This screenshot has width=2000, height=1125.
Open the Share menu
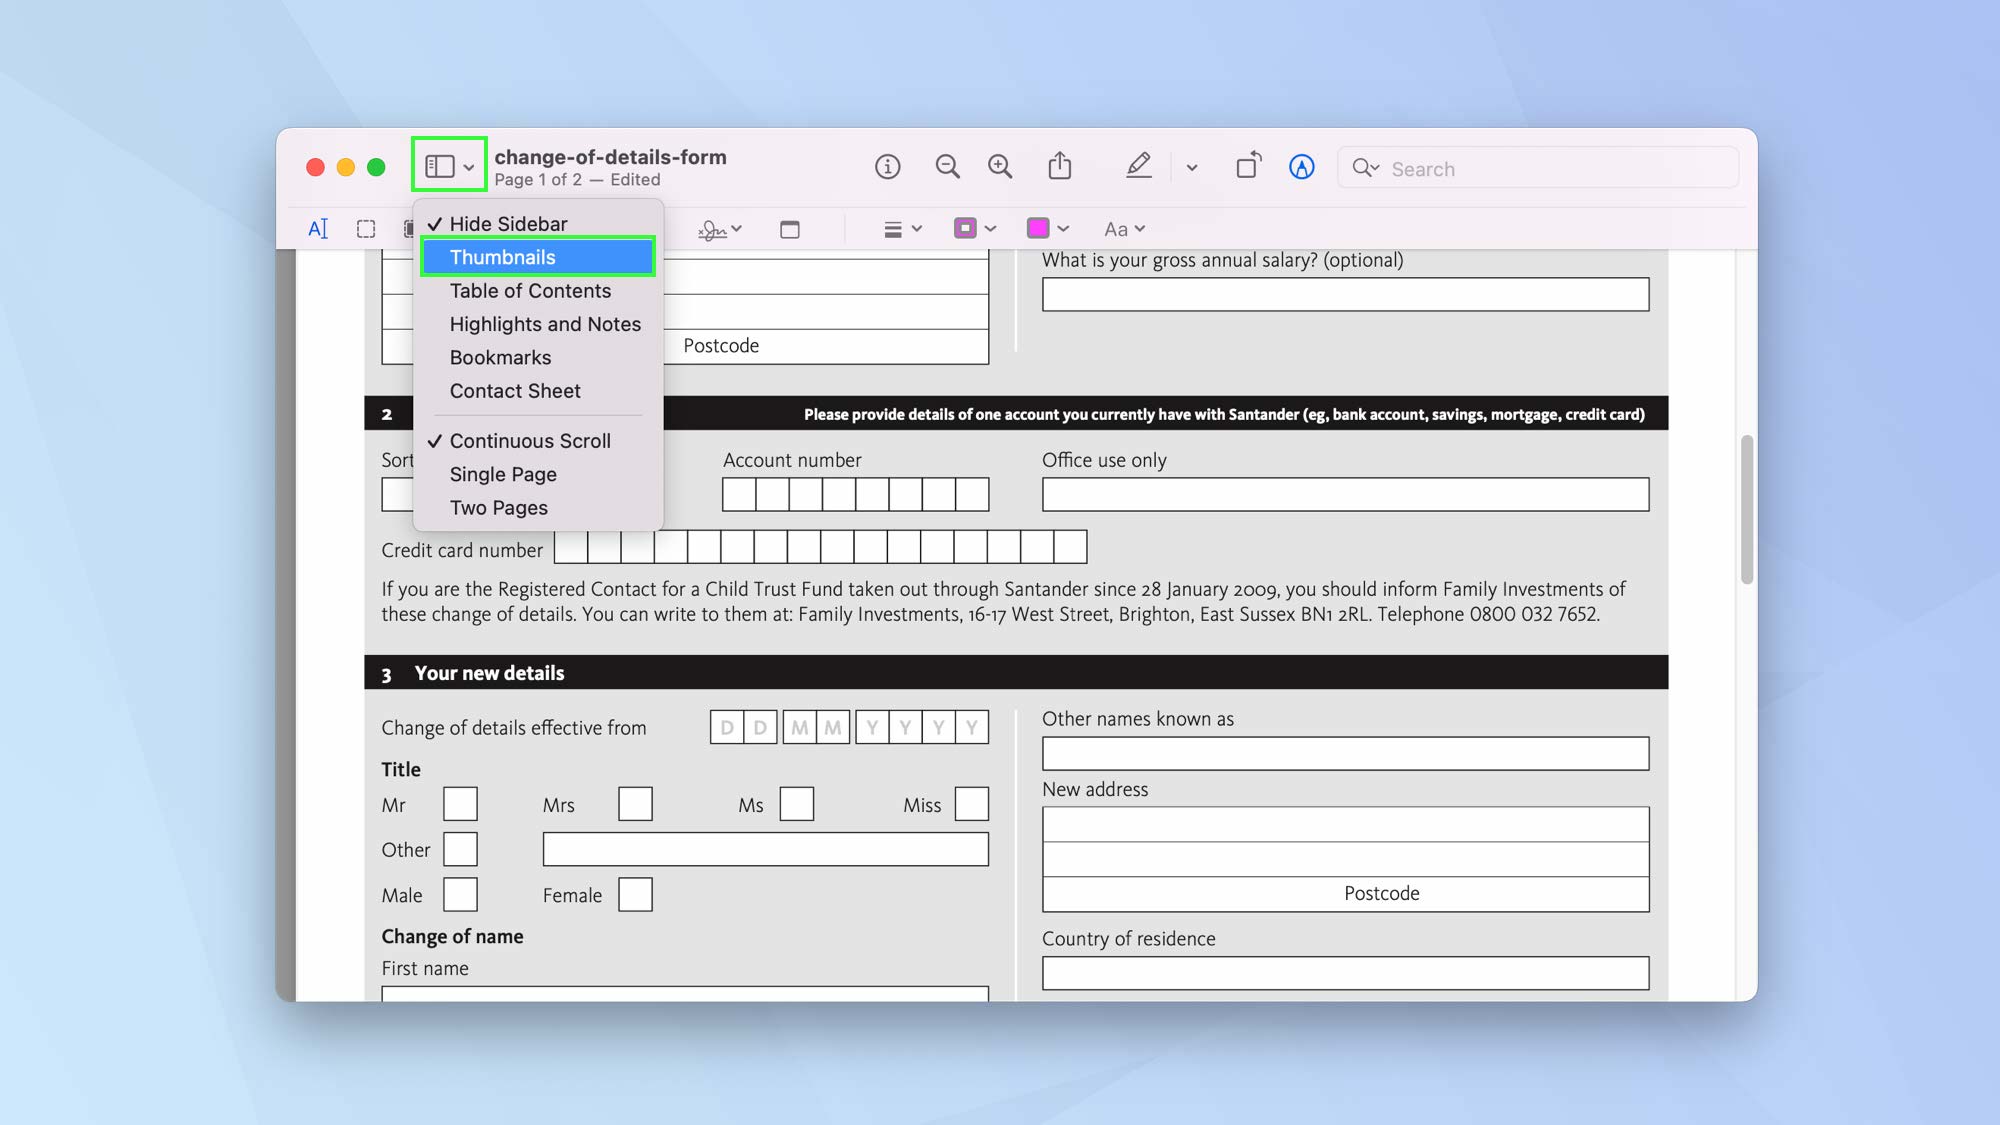pos(1061,167)
